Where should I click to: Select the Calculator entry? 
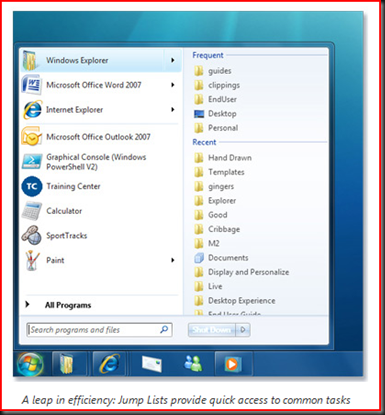click(100, 211)
